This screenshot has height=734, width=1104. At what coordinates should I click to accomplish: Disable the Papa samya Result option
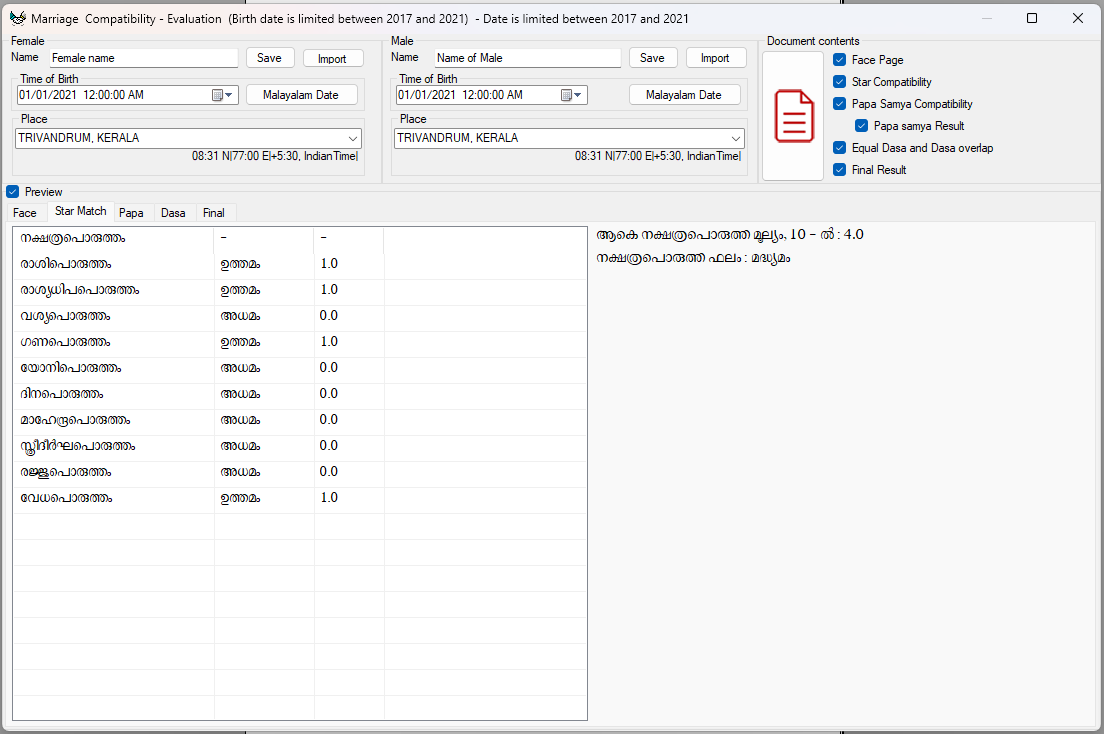pos(862,126)
